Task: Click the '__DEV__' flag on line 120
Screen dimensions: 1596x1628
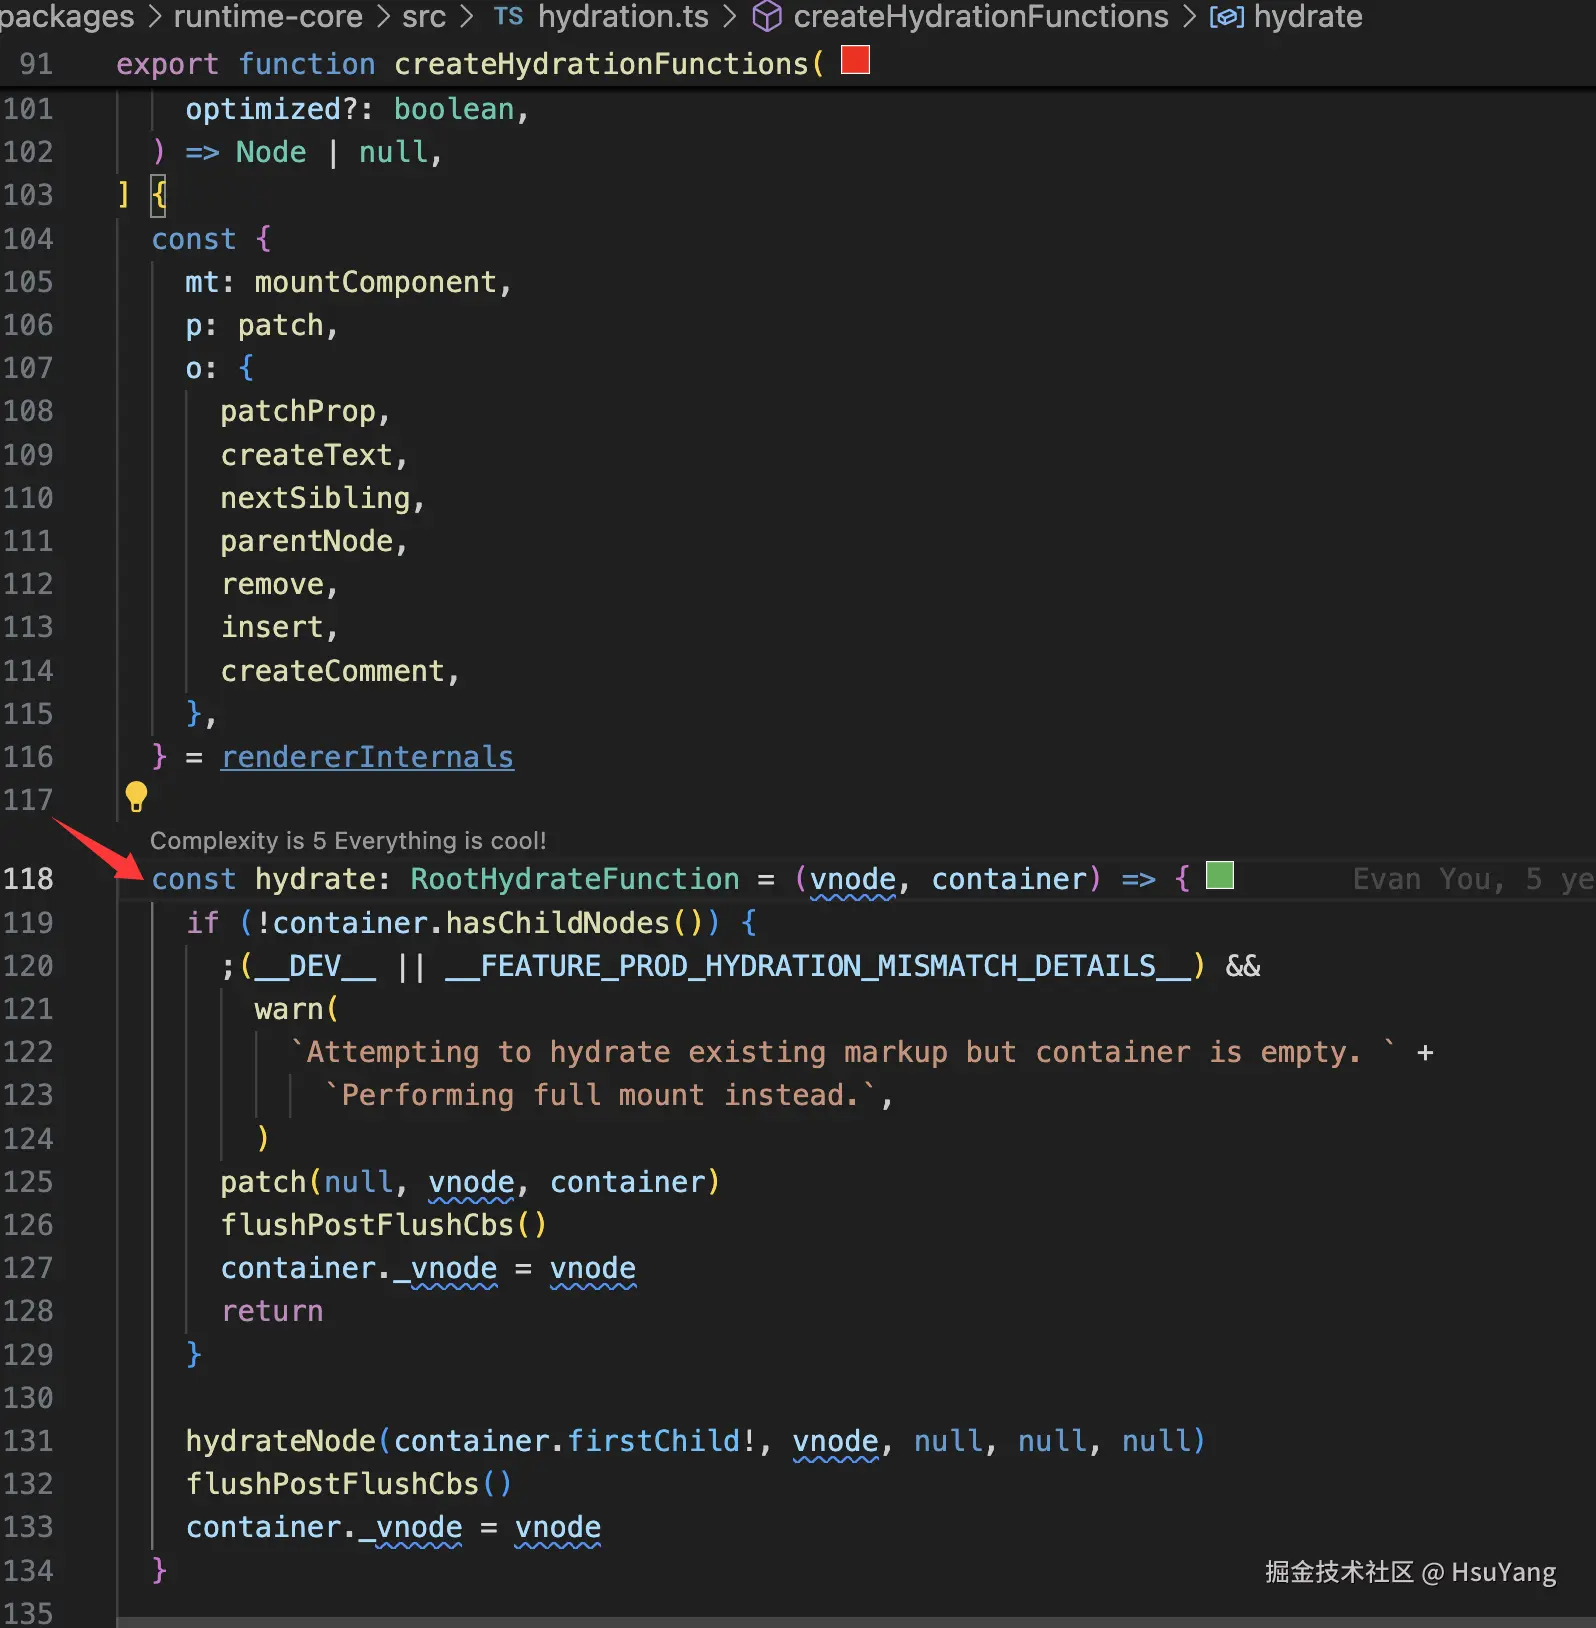Action: coord(316,966)
